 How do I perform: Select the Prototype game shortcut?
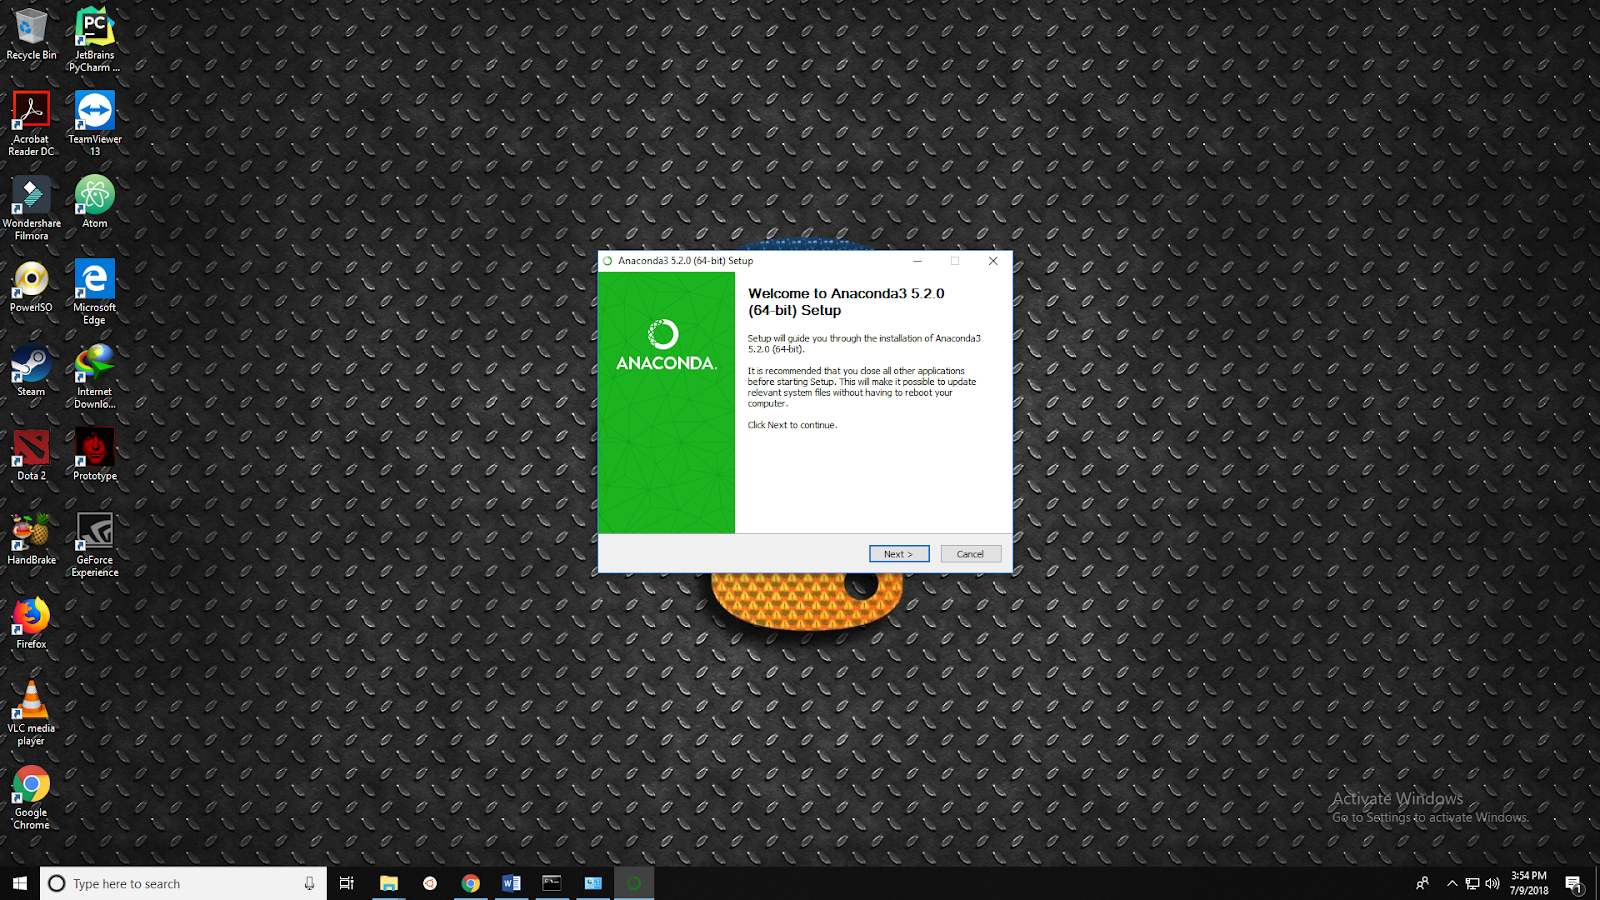[x=95, y=454]
